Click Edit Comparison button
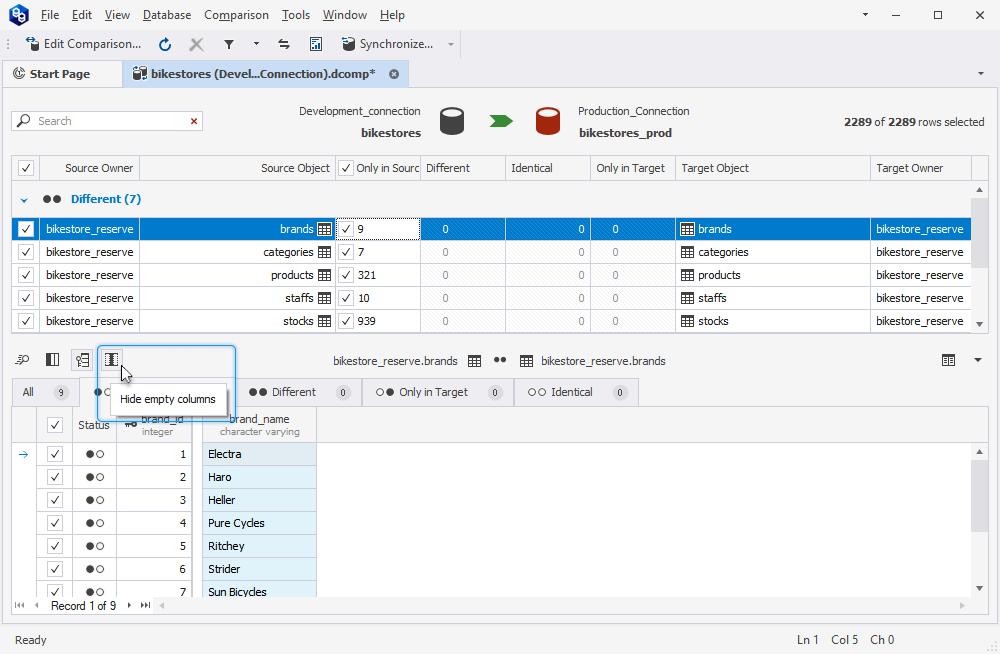The width and height of the screenshot is (1000, 654). point(84,44)
